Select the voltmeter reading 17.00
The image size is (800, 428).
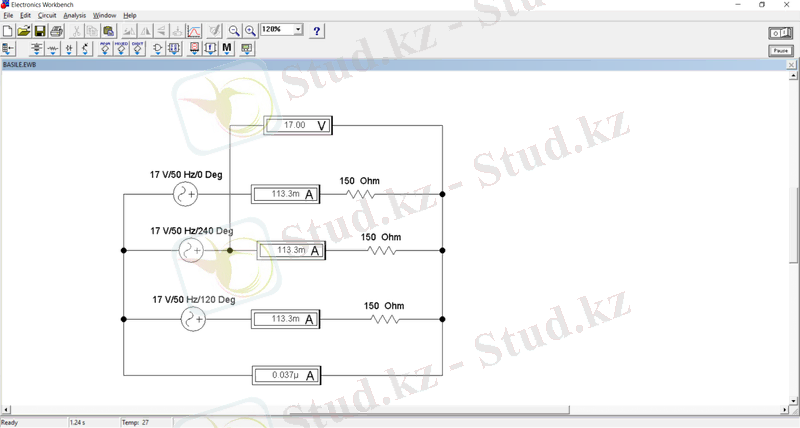(x=298, y=125)
